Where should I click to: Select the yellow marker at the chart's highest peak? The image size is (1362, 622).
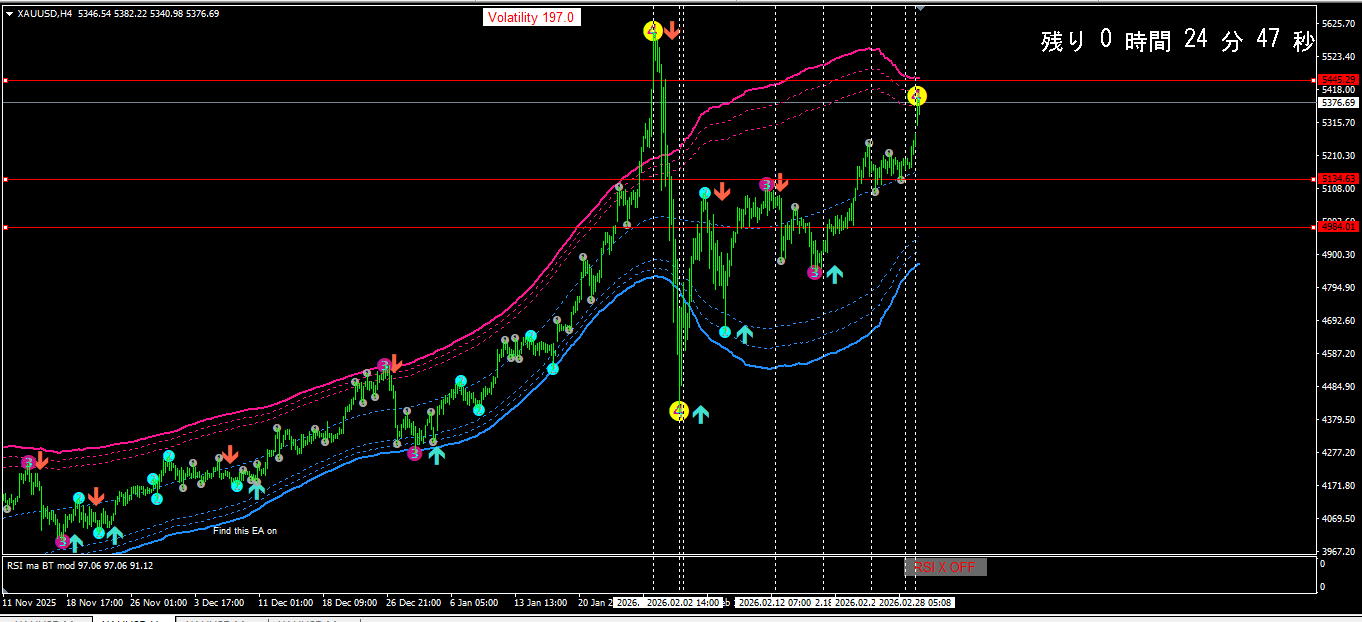[652, 31]
